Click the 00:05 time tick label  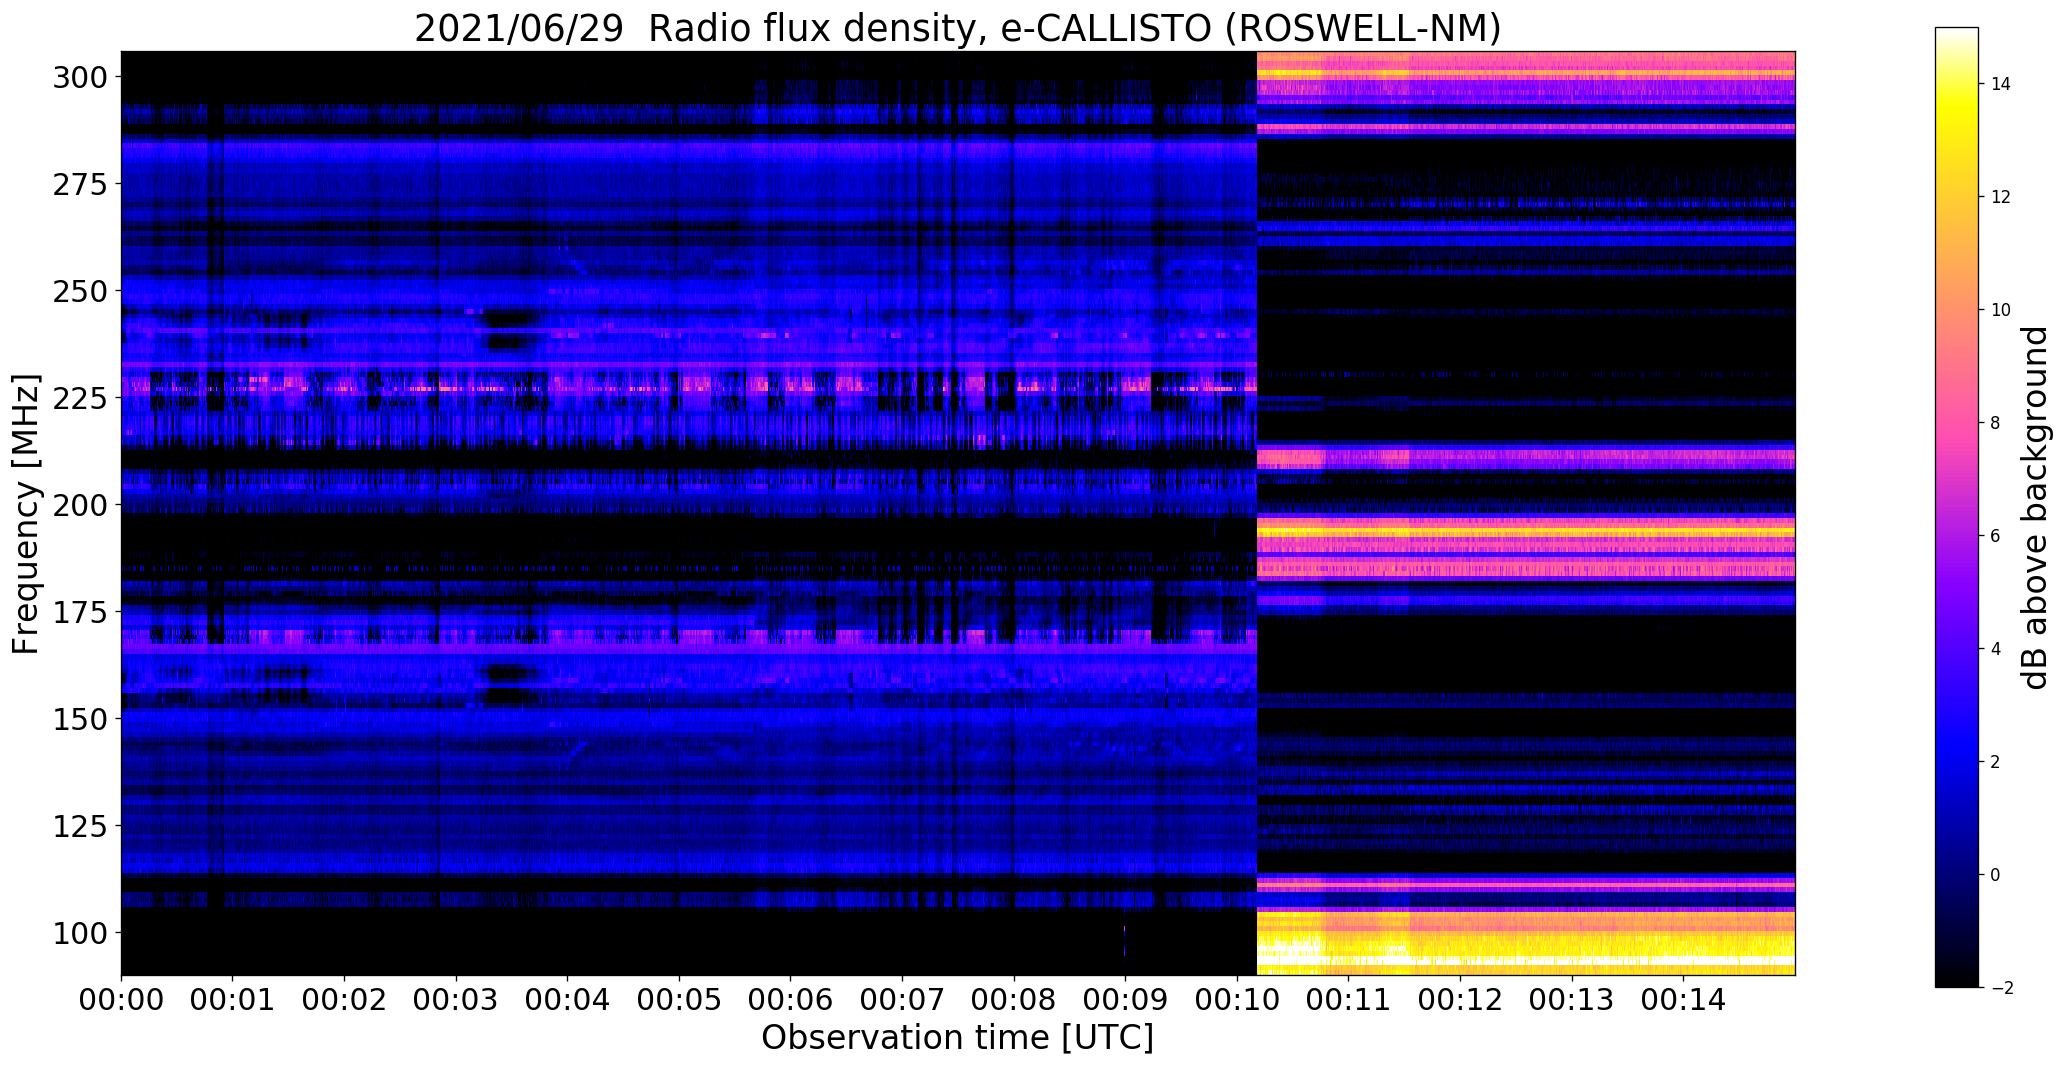tap(679, 999)
